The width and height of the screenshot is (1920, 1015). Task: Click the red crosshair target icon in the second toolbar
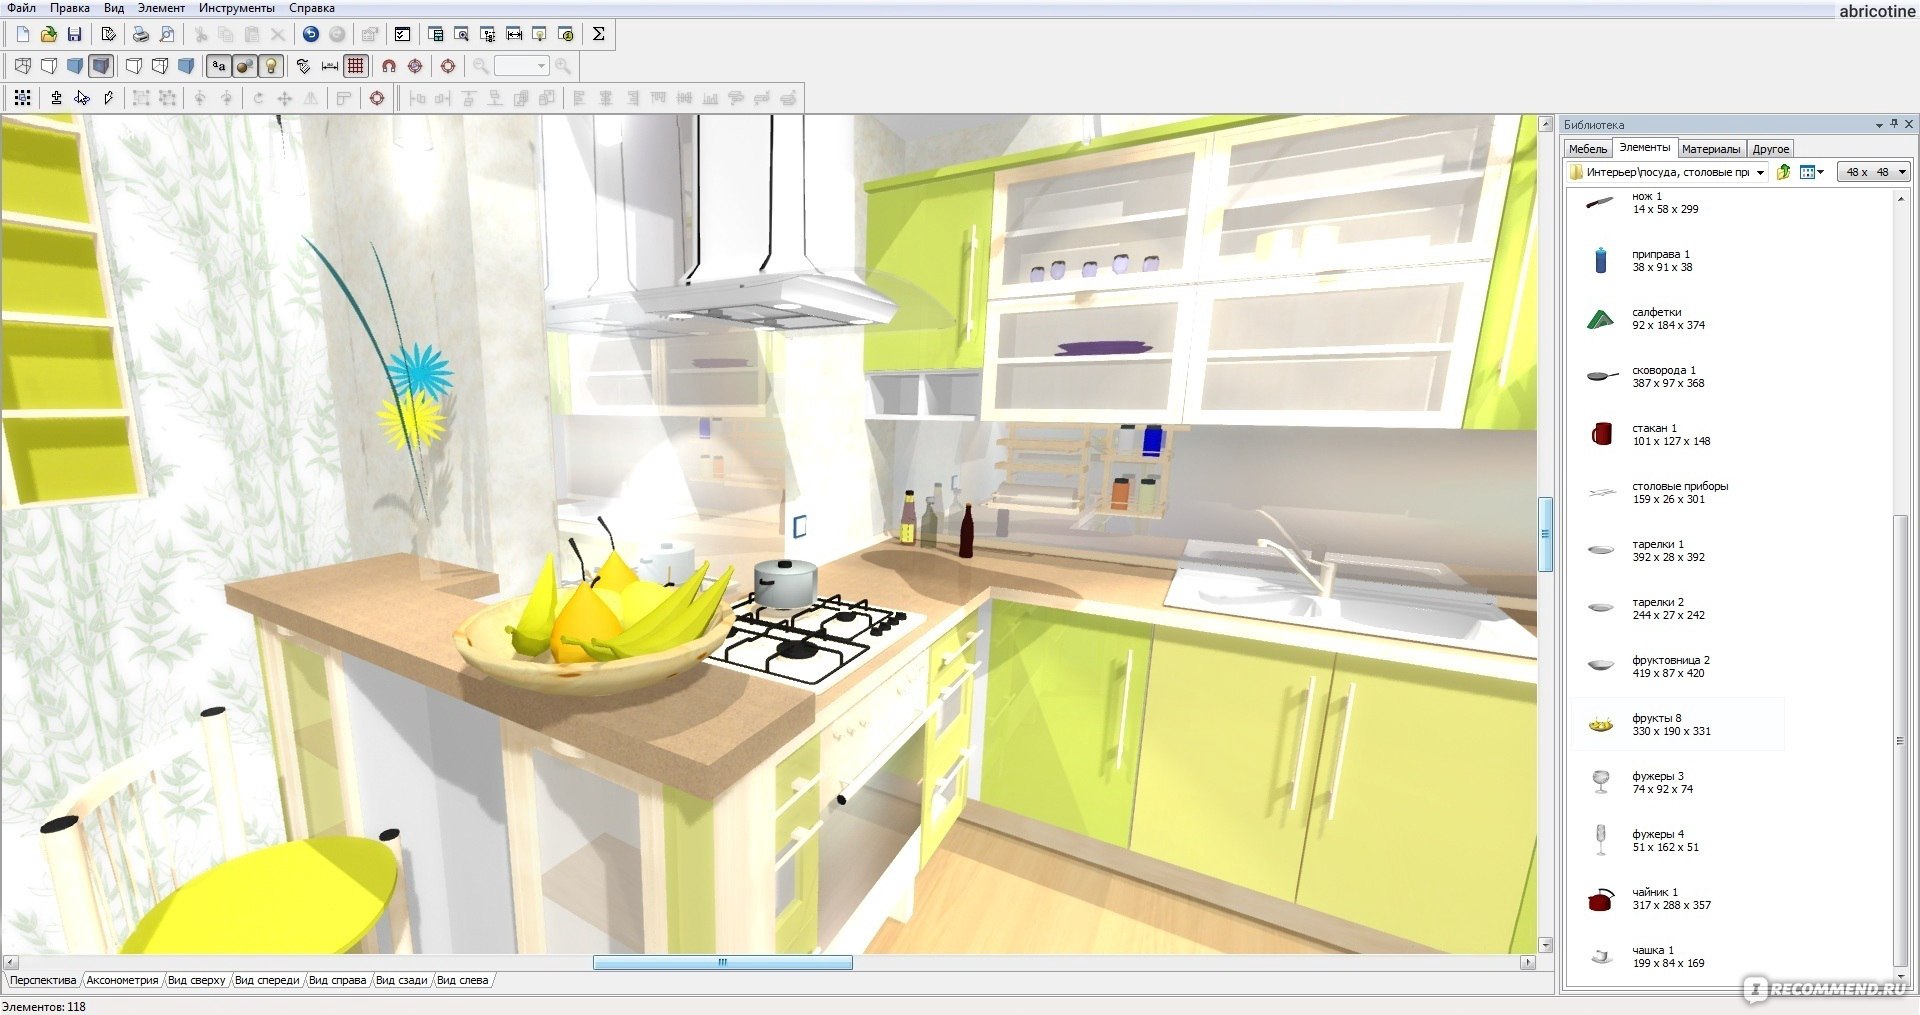[448, 66]
